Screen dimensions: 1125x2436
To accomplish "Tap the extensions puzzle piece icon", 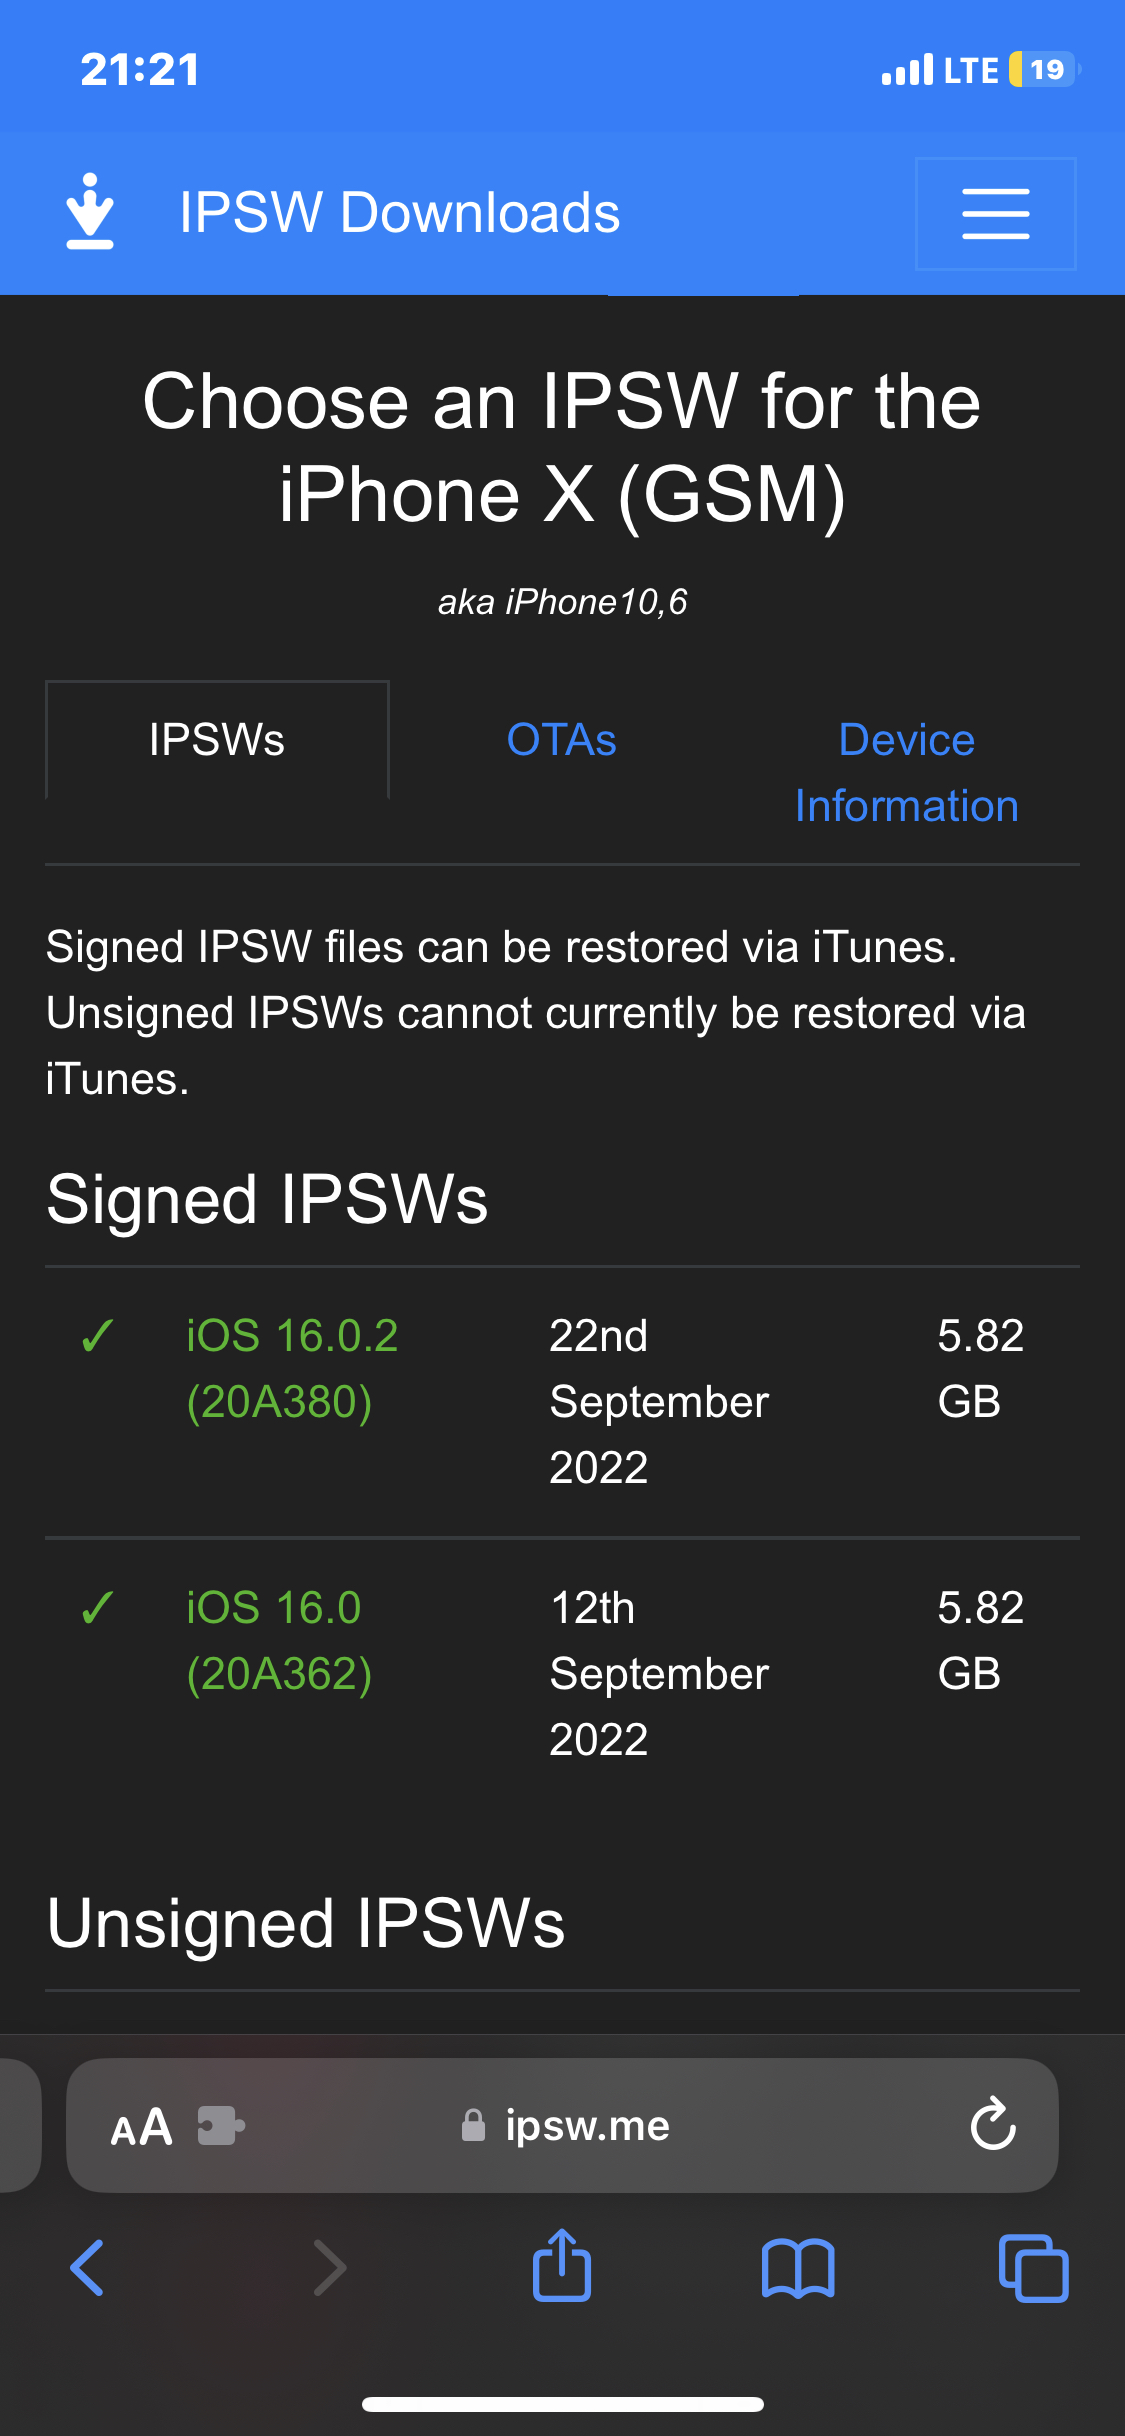I will tap(221, 2126).
